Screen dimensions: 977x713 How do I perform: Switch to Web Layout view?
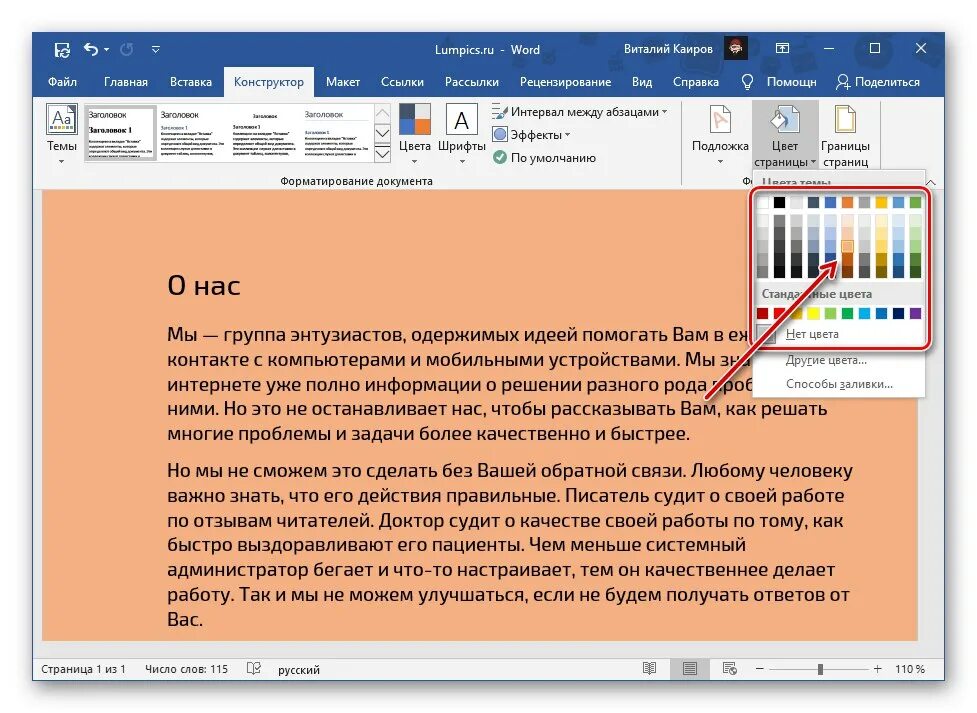[x=730, y=669]
